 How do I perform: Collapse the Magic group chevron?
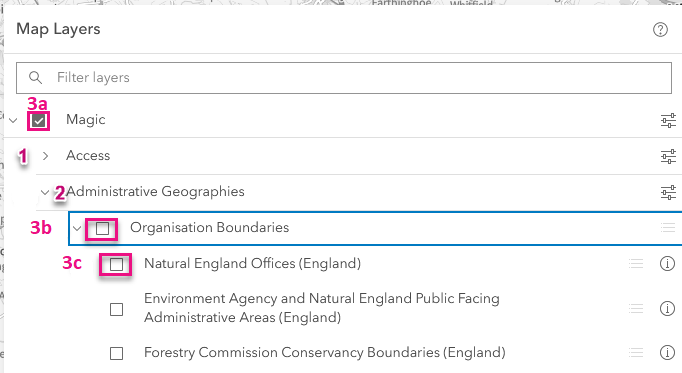[13, 120]
